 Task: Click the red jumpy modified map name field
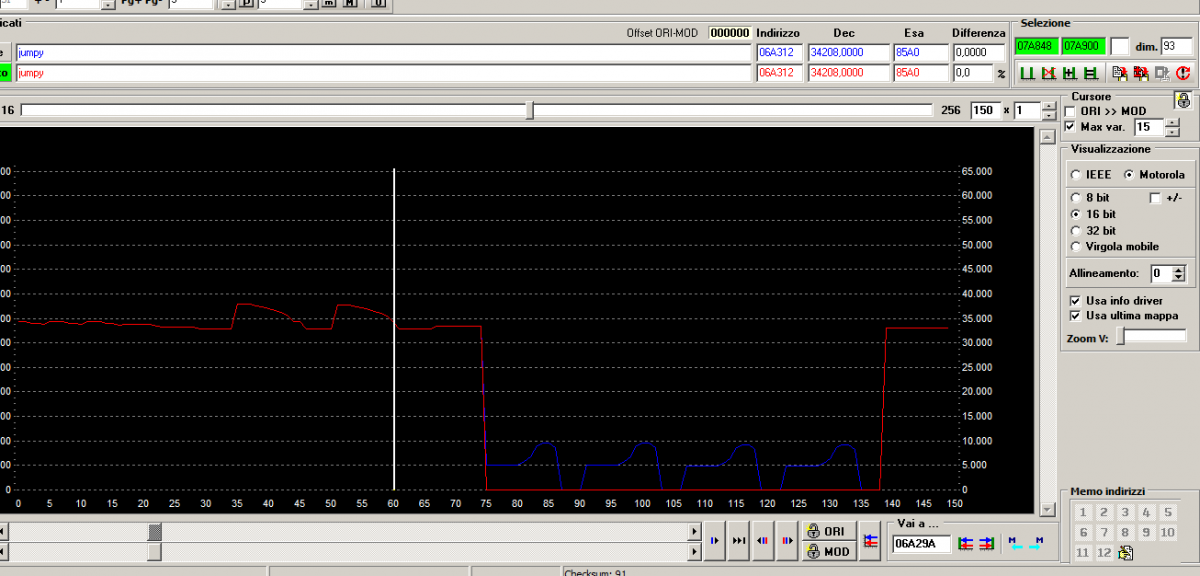383,73
